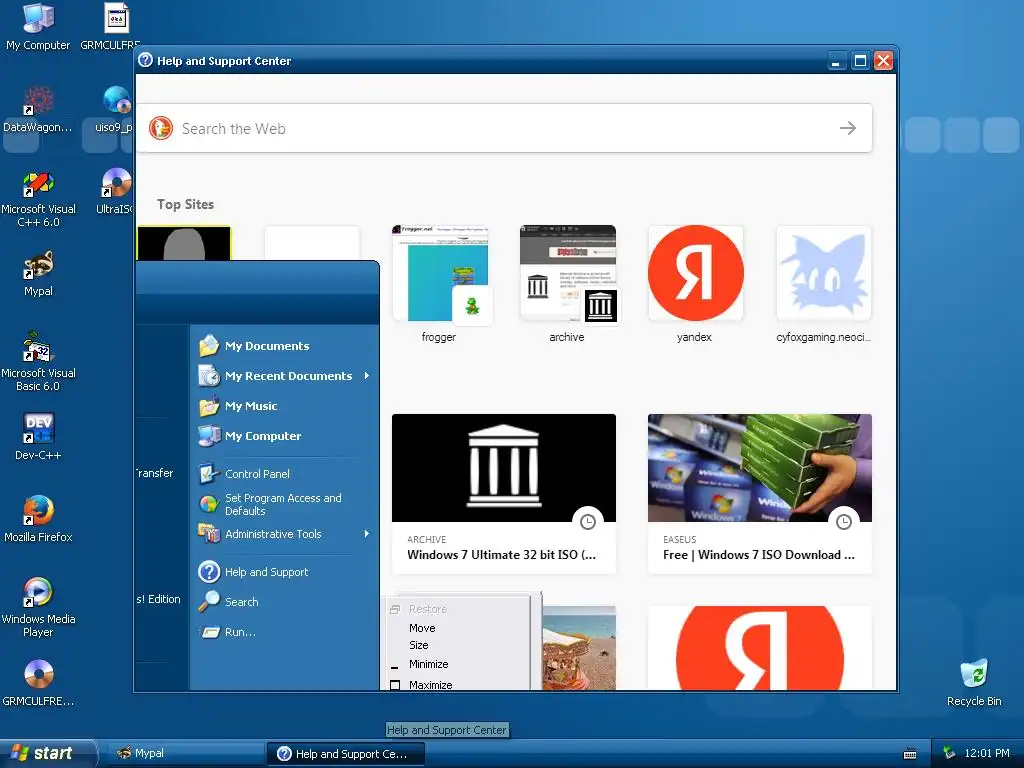Viewport: 1024px width, 768px height.
Task: Maximize the Help and Support Center window
Action: click(860, 61)
